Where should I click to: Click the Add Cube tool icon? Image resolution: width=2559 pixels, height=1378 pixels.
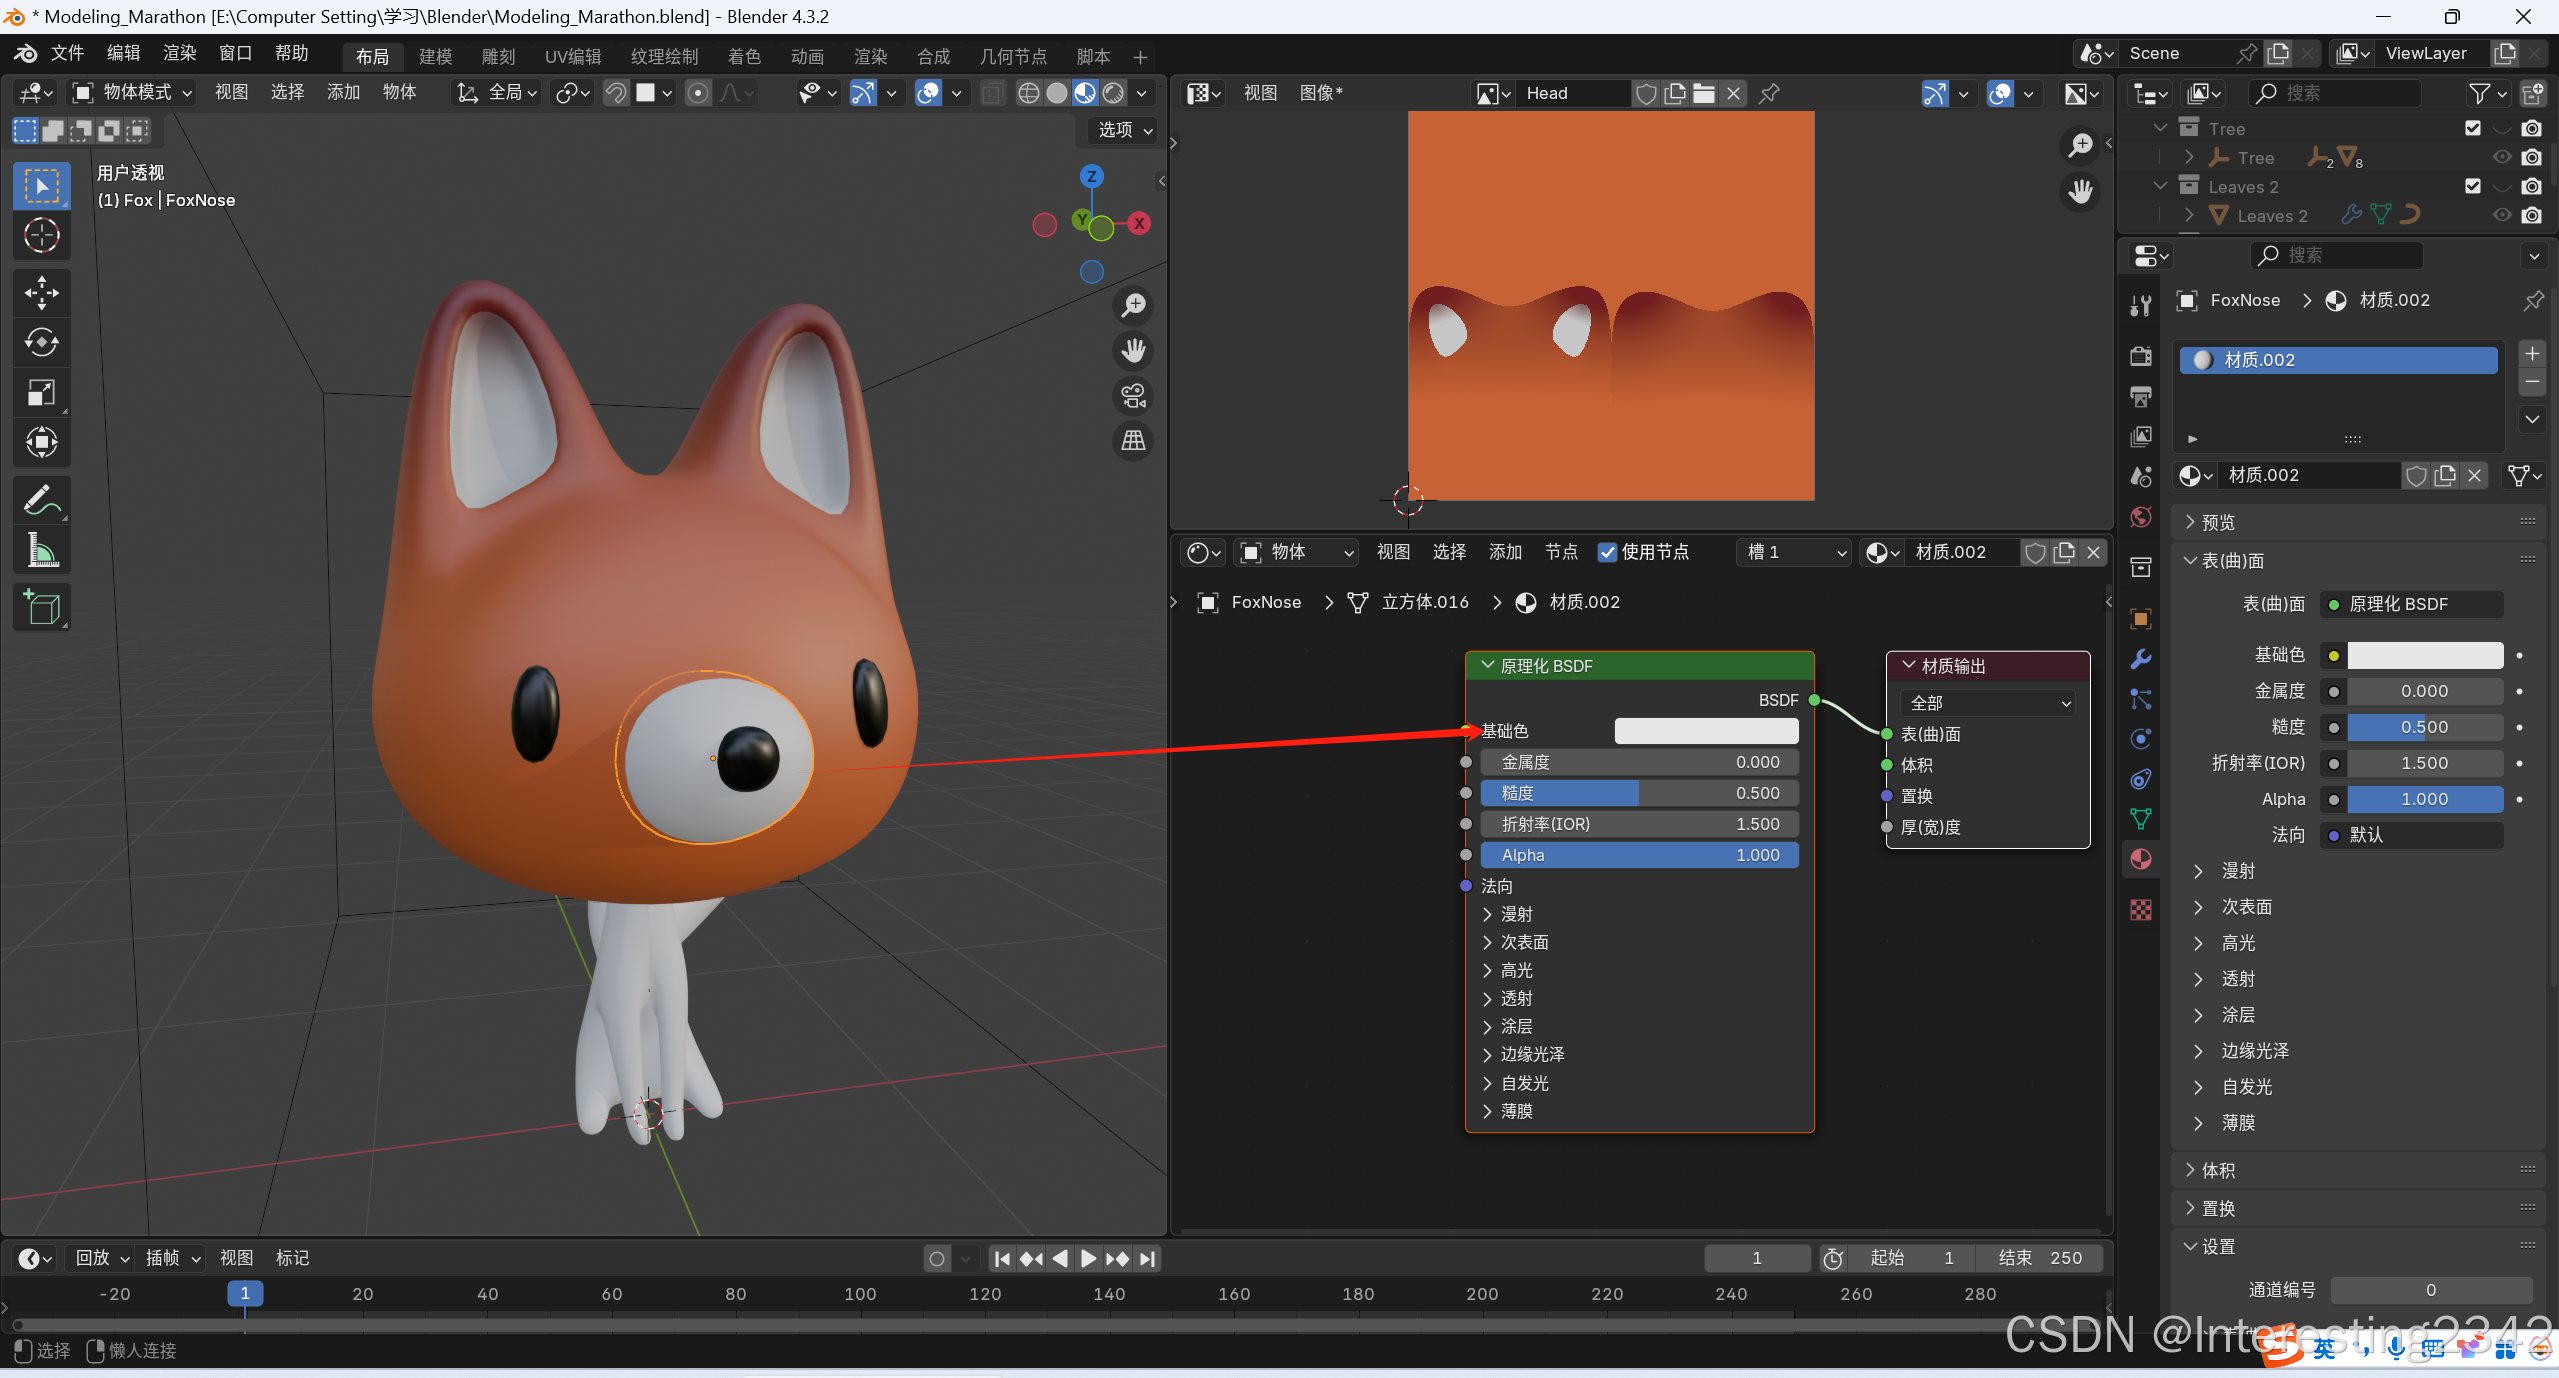pos(41,607)
